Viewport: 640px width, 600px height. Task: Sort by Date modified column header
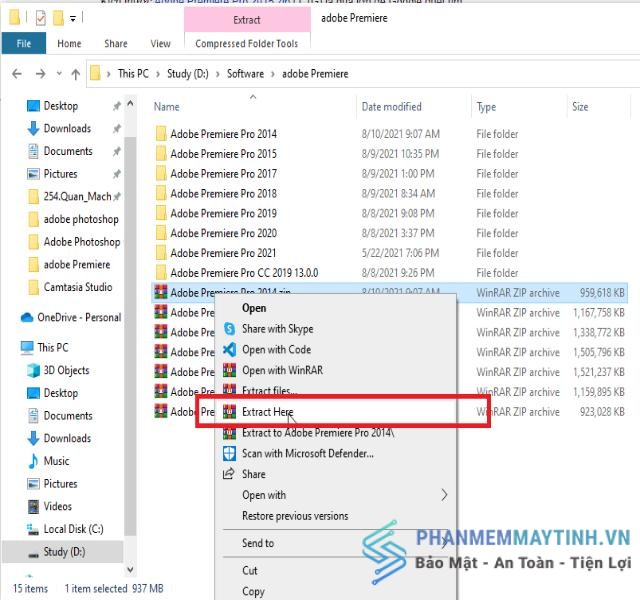point(391,107)
